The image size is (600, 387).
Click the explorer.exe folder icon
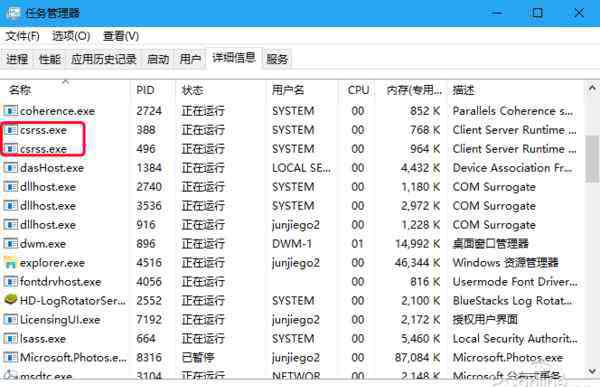pyautogui.click(x=10, y=263)
